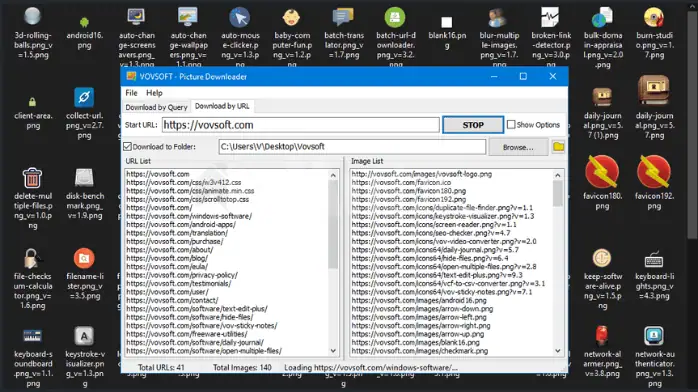Select the auto-mouse-clicker.png desktop icon
The width and height of the screenshot is (698, 392).
[x=240, y=17]
